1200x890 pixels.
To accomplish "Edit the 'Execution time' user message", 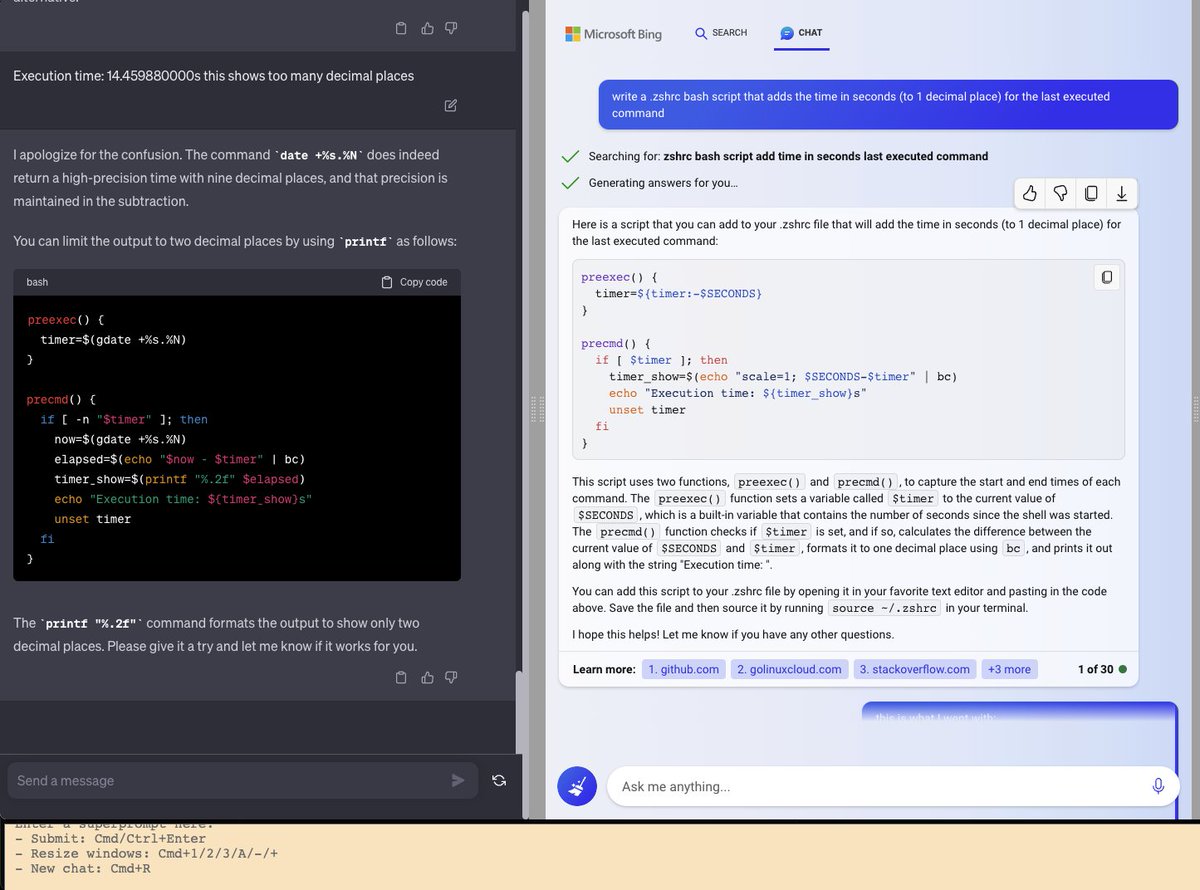I will (x=450, y=106).
